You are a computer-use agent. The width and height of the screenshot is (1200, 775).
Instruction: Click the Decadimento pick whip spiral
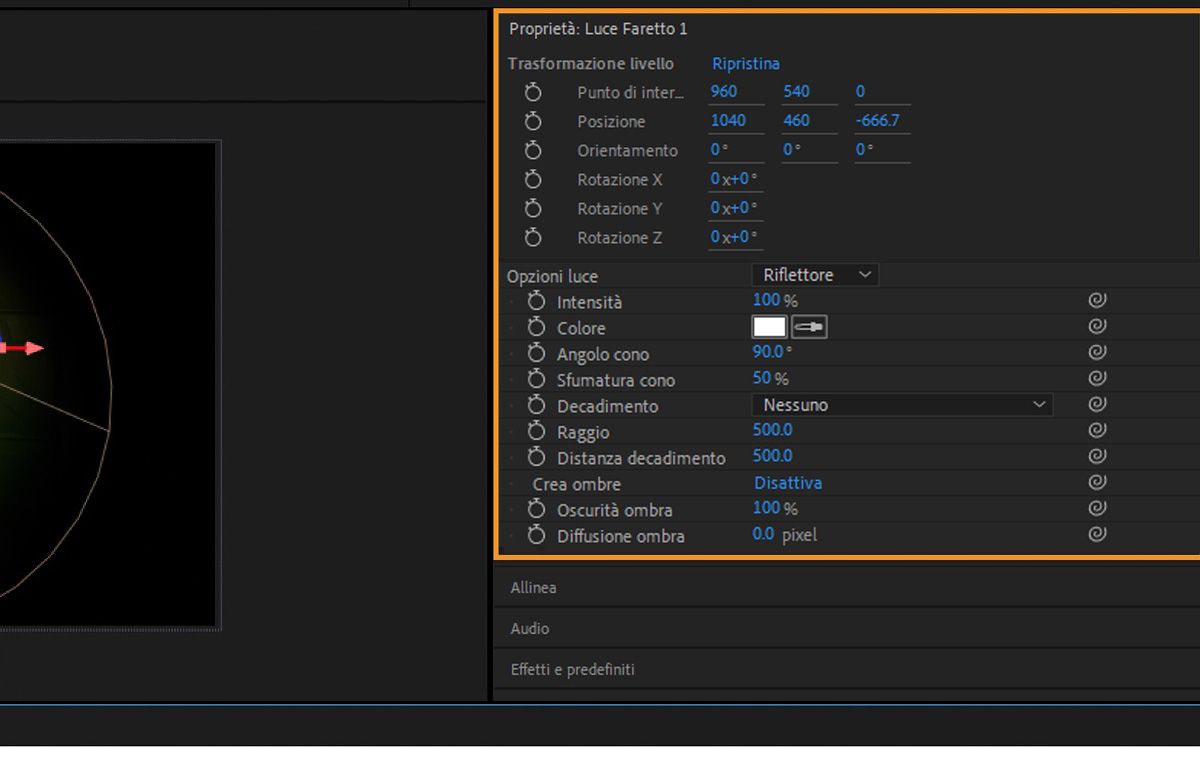click(x=1097, y=404)
